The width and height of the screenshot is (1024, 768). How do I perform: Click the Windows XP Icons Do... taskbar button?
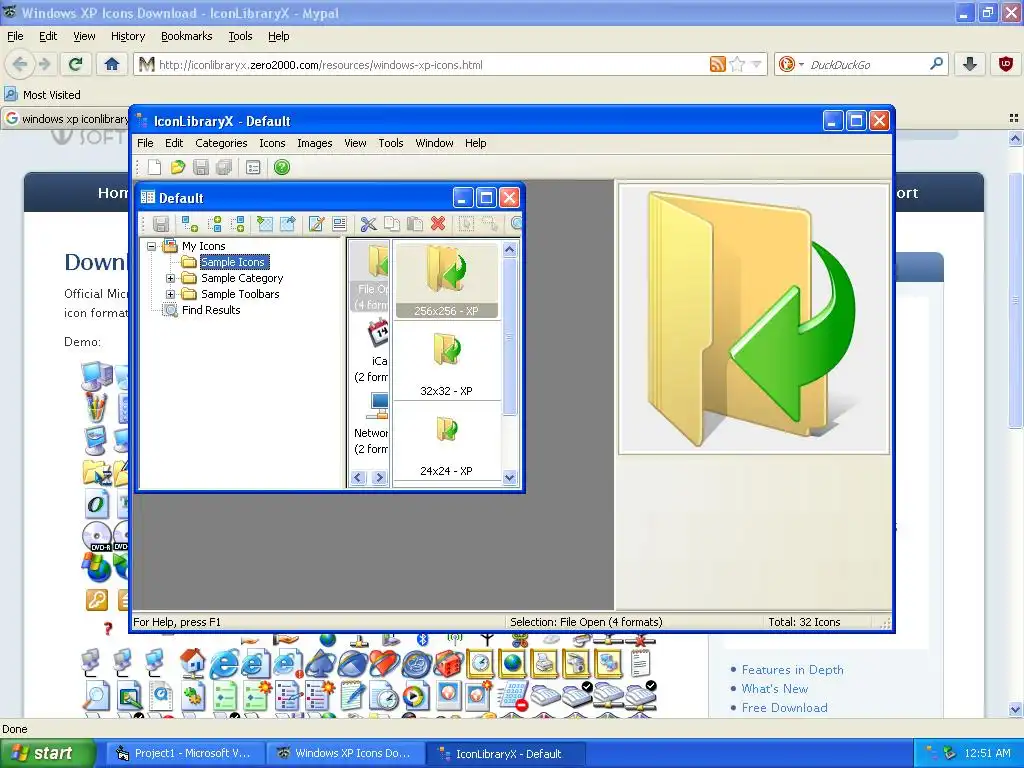pyautogui.click(x=345, y=753)
